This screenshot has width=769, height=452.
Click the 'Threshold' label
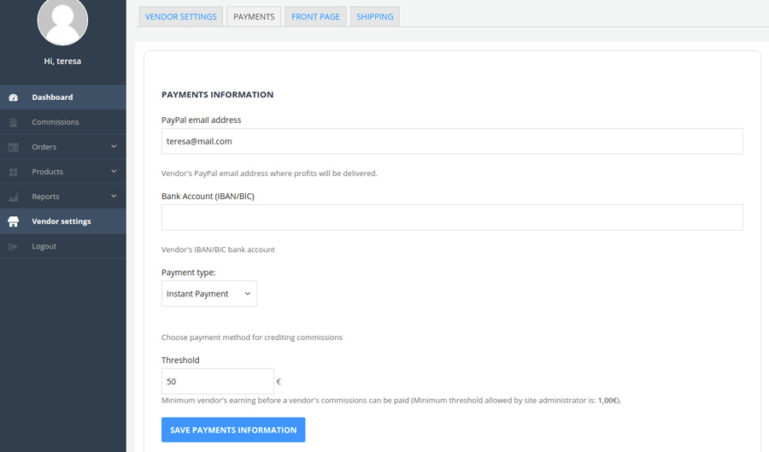coord(180,360)
